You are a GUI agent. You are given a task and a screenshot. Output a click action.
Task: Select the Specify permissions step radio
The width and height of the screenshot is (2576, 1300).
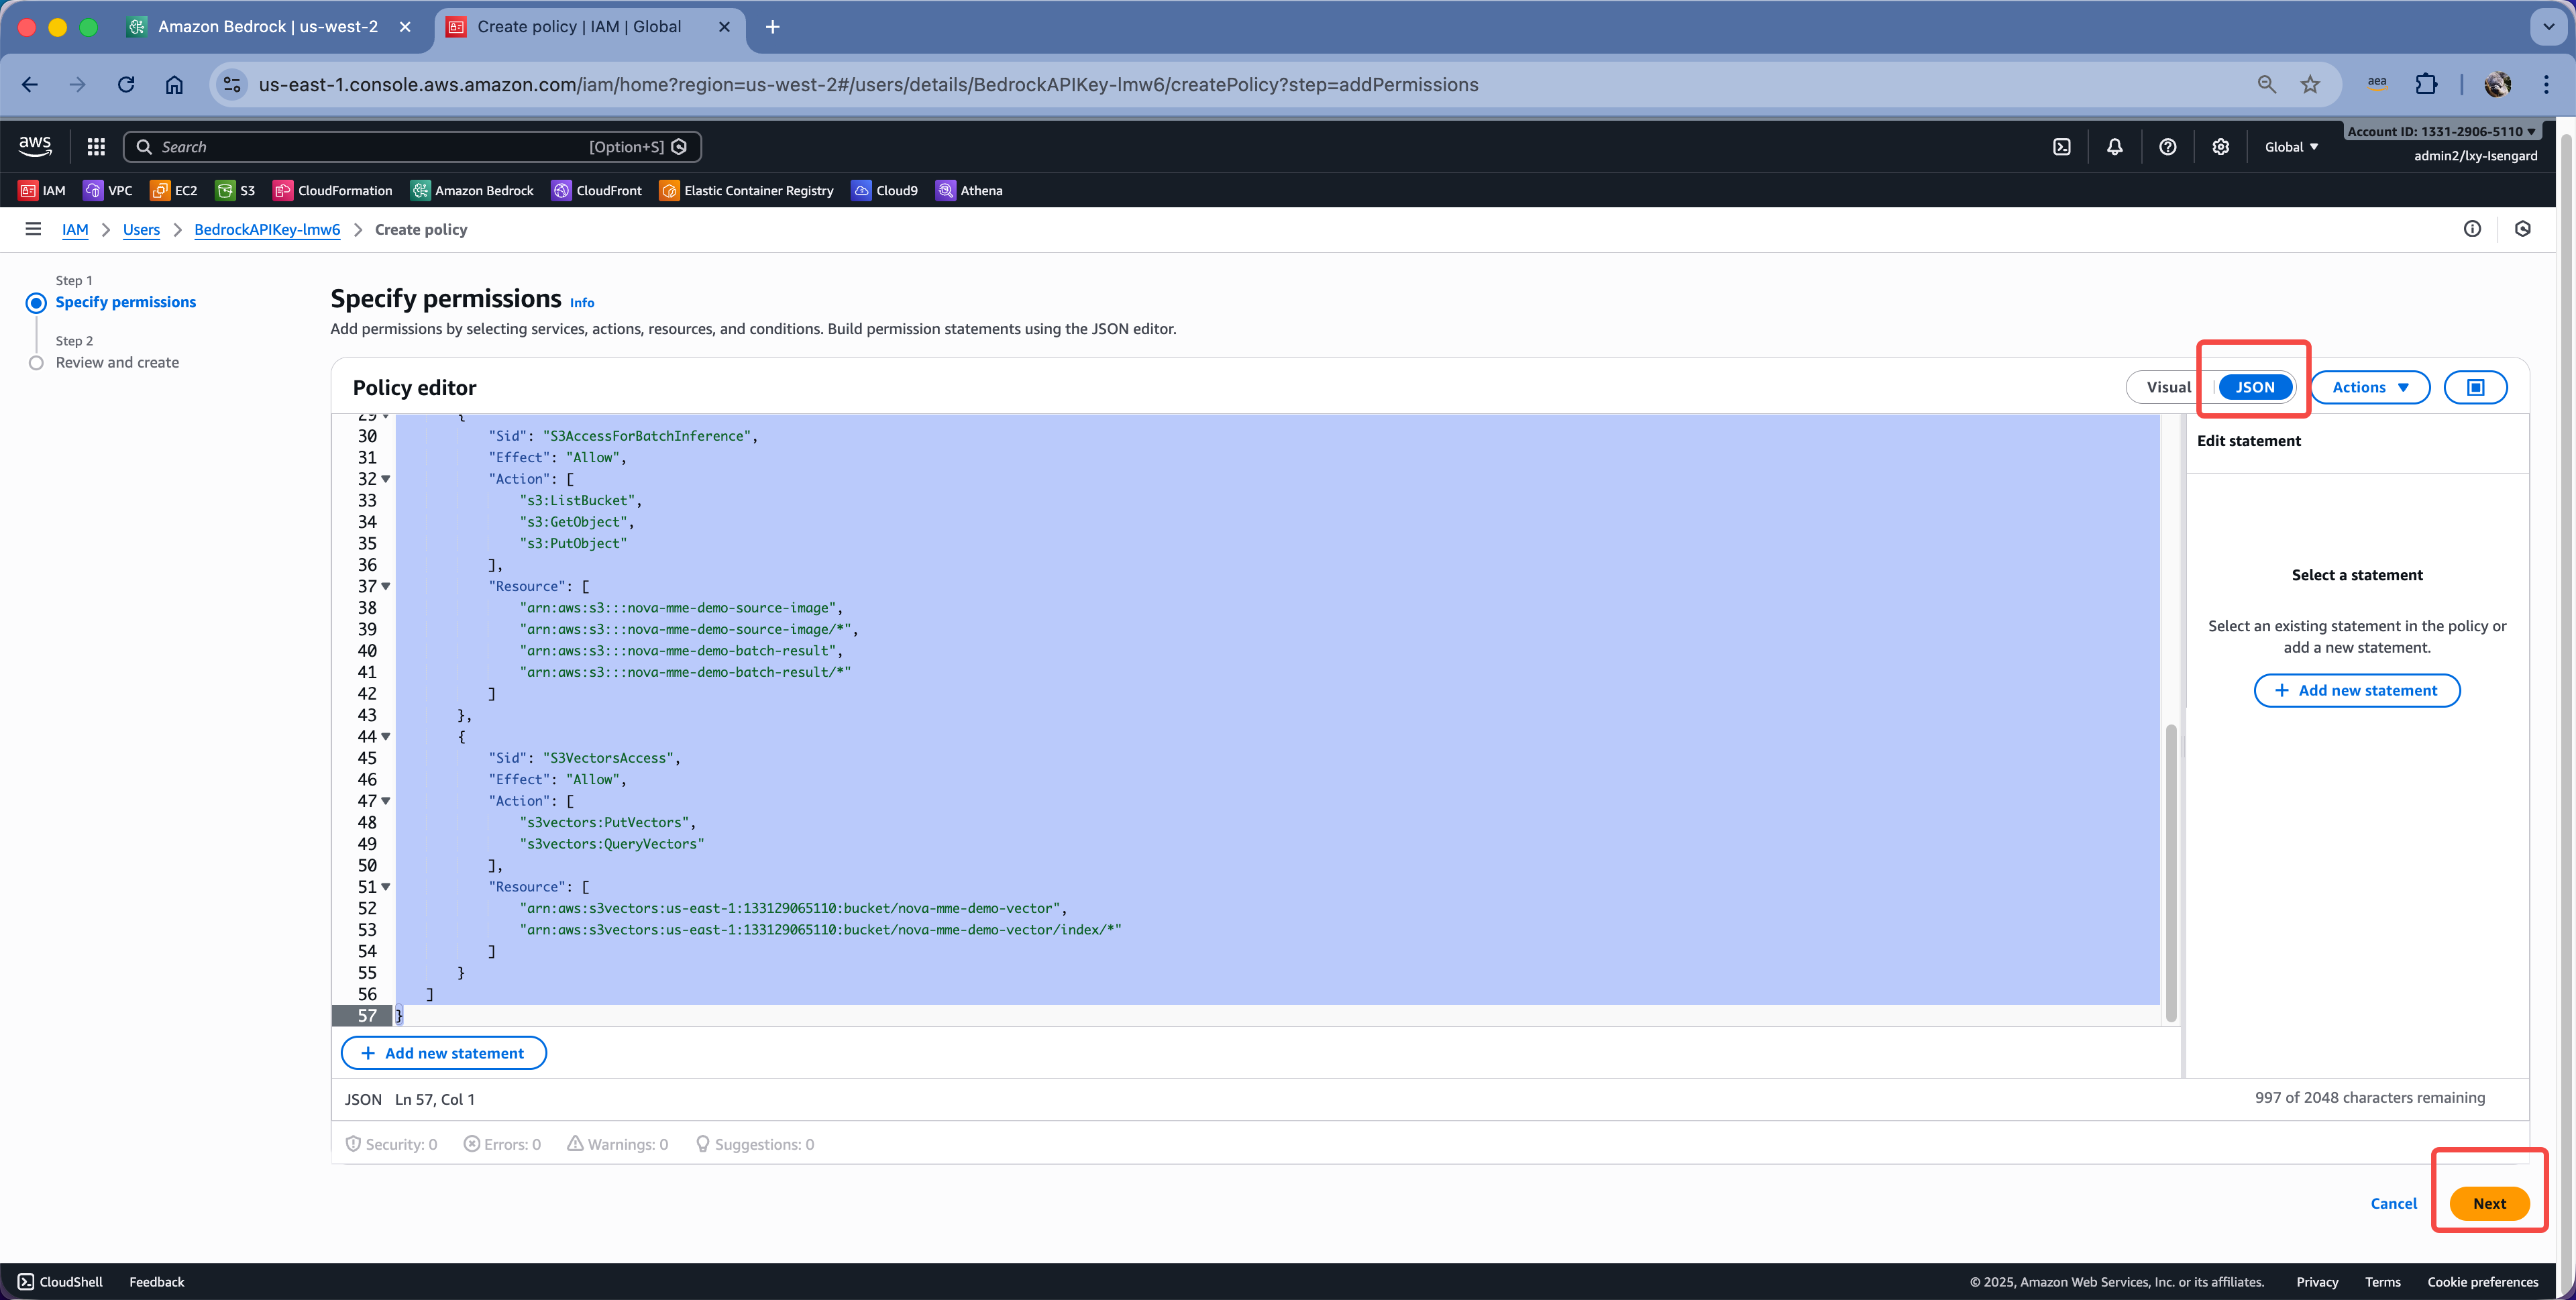36,302
